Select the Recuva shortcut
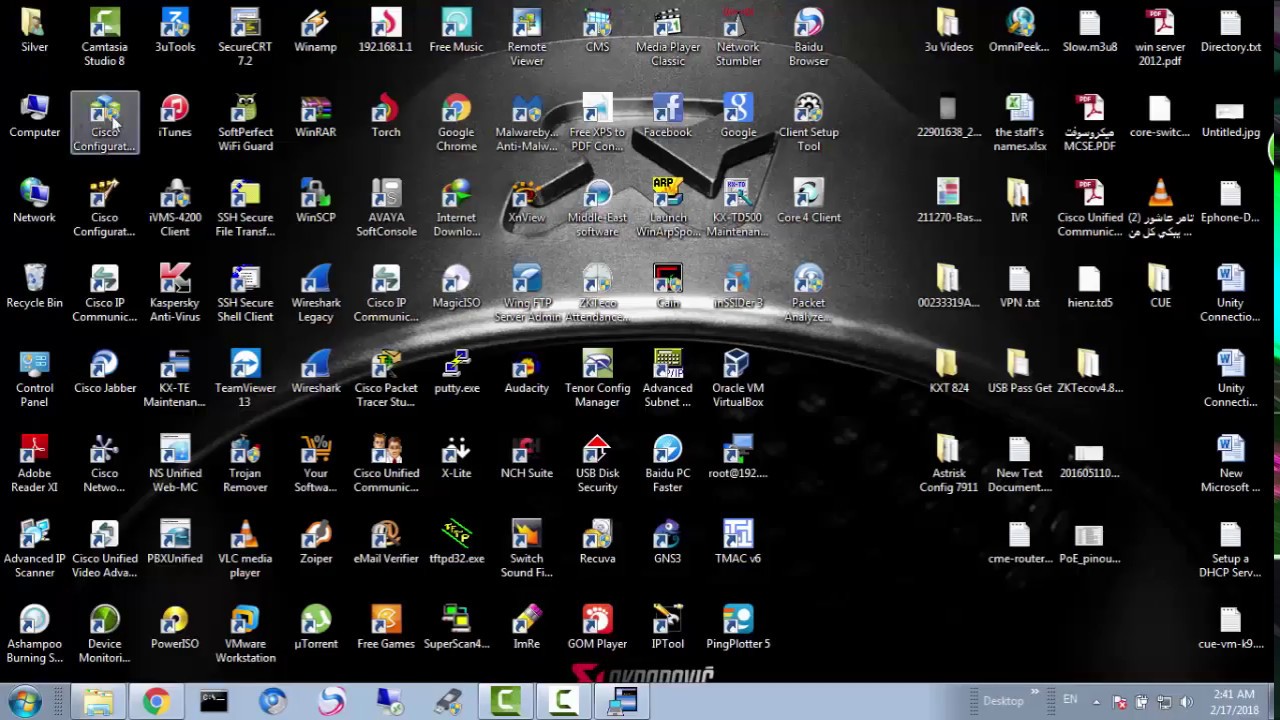The image size is (1280, 720). click(597, 542)
